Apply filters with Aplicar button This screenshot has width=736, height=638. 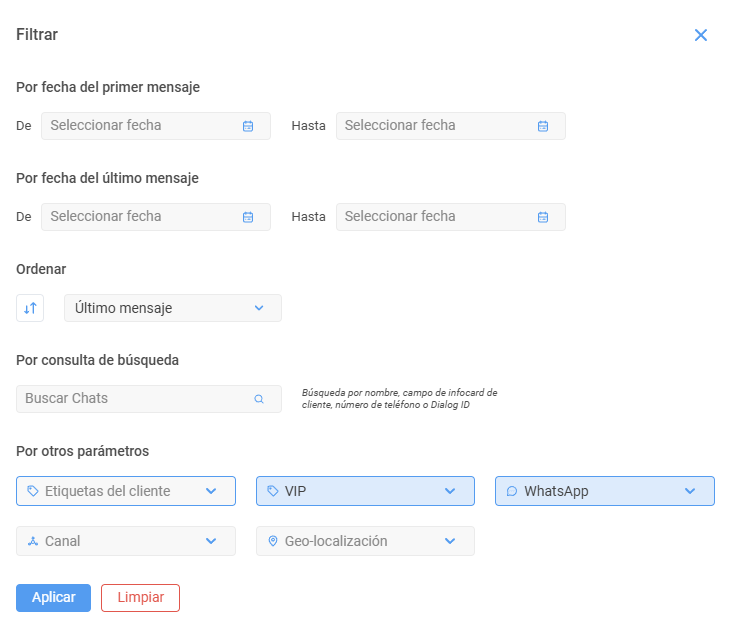[54, 598]
